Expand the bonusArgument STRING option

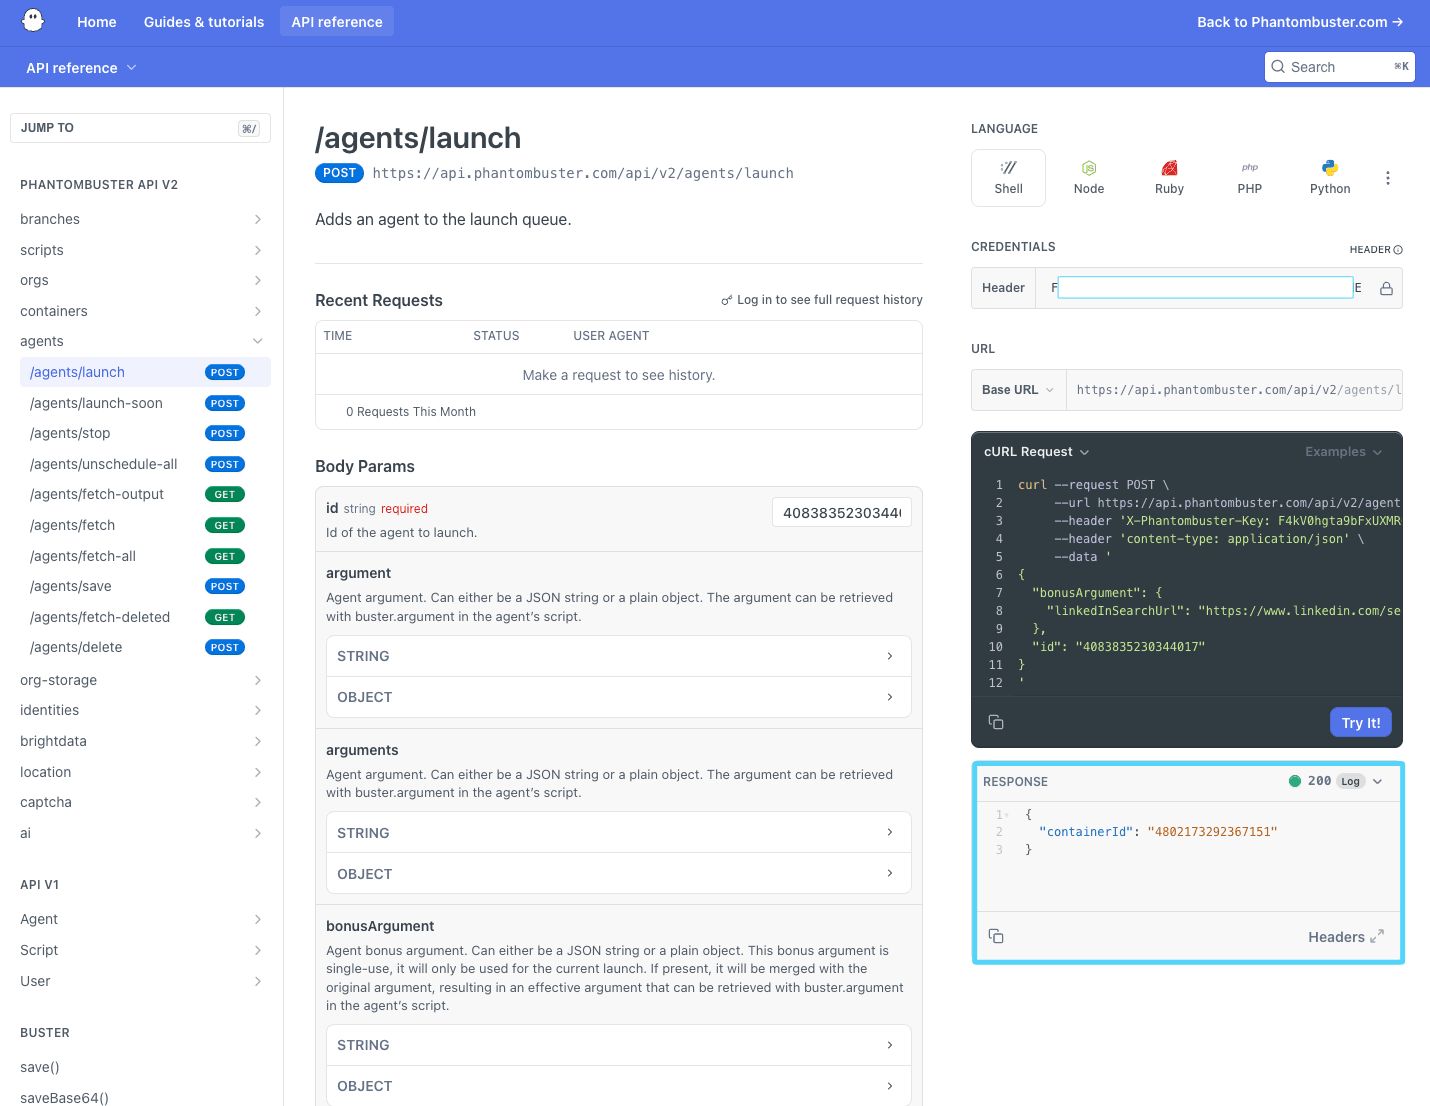click(618, 1045)
